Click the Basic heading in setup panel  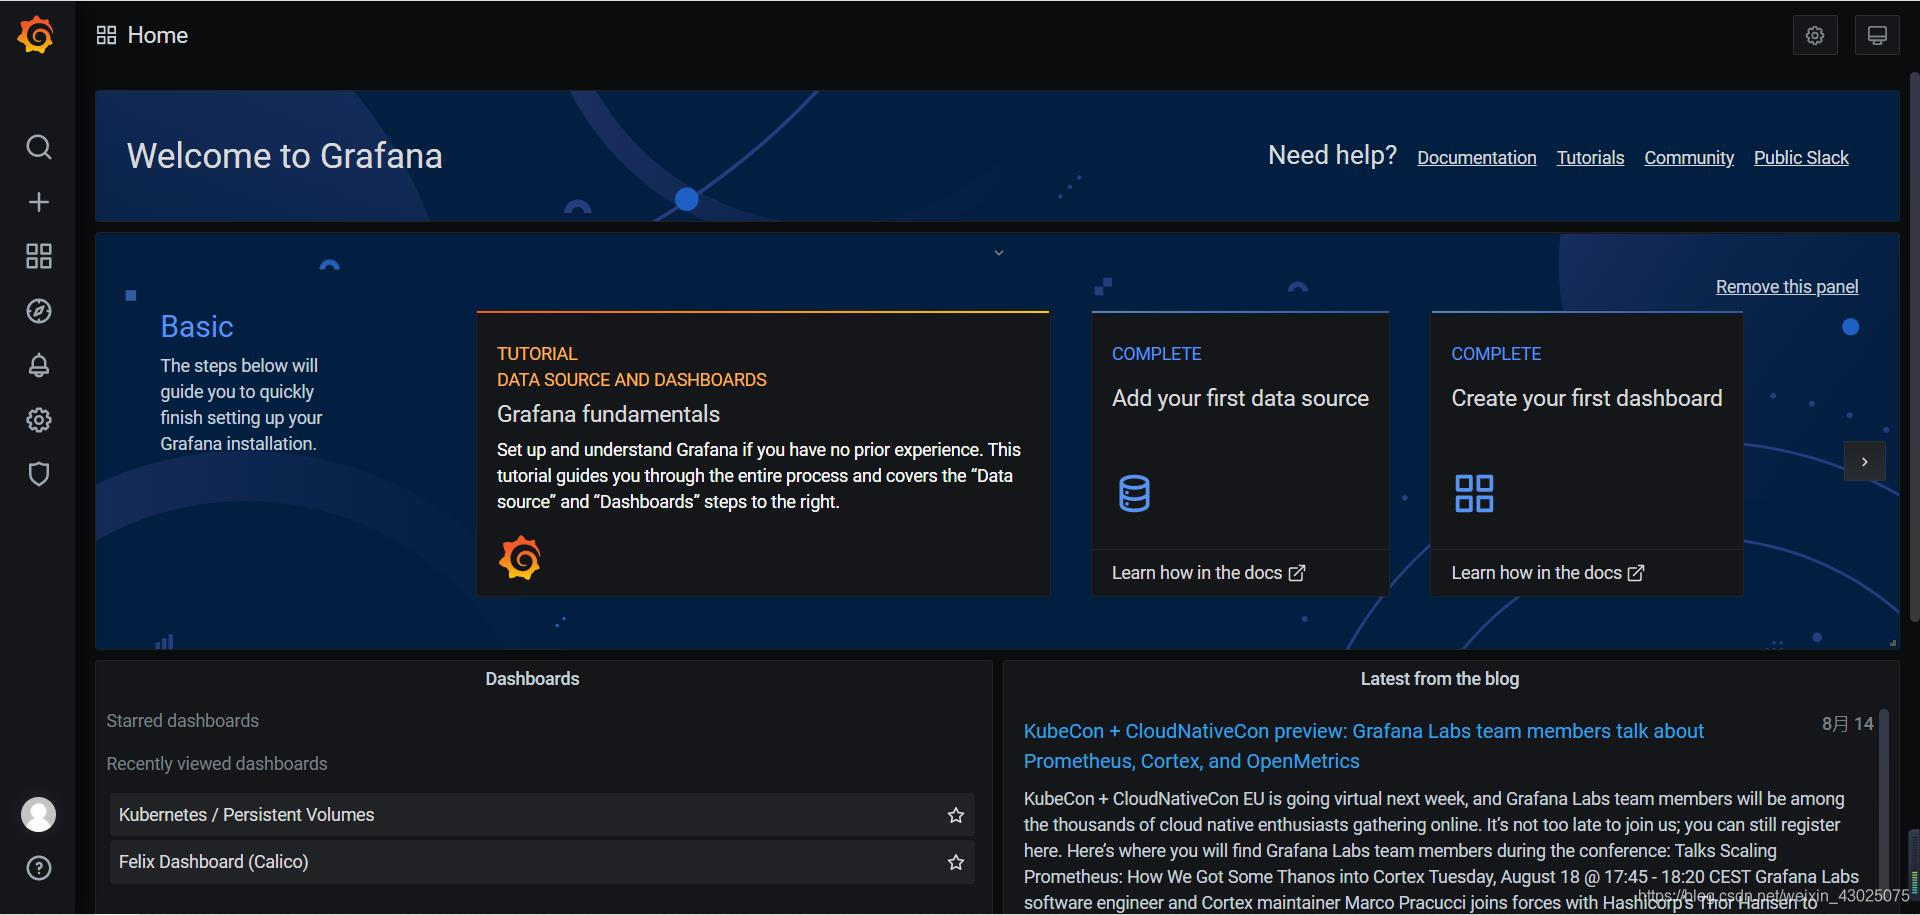click(x=197, y=327)
